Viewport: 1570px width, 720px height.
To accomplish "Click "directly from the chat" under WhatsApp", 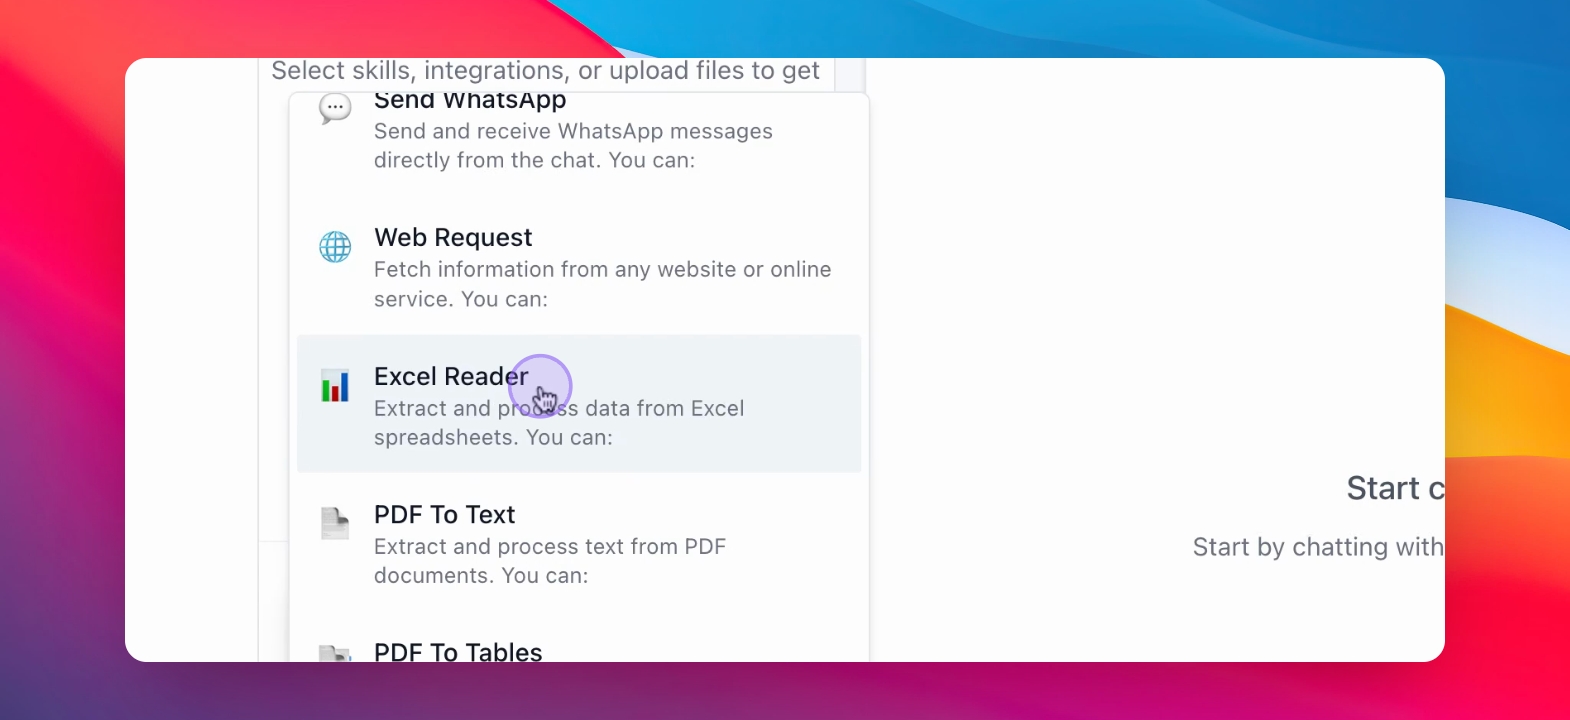I will coord(486,160).
